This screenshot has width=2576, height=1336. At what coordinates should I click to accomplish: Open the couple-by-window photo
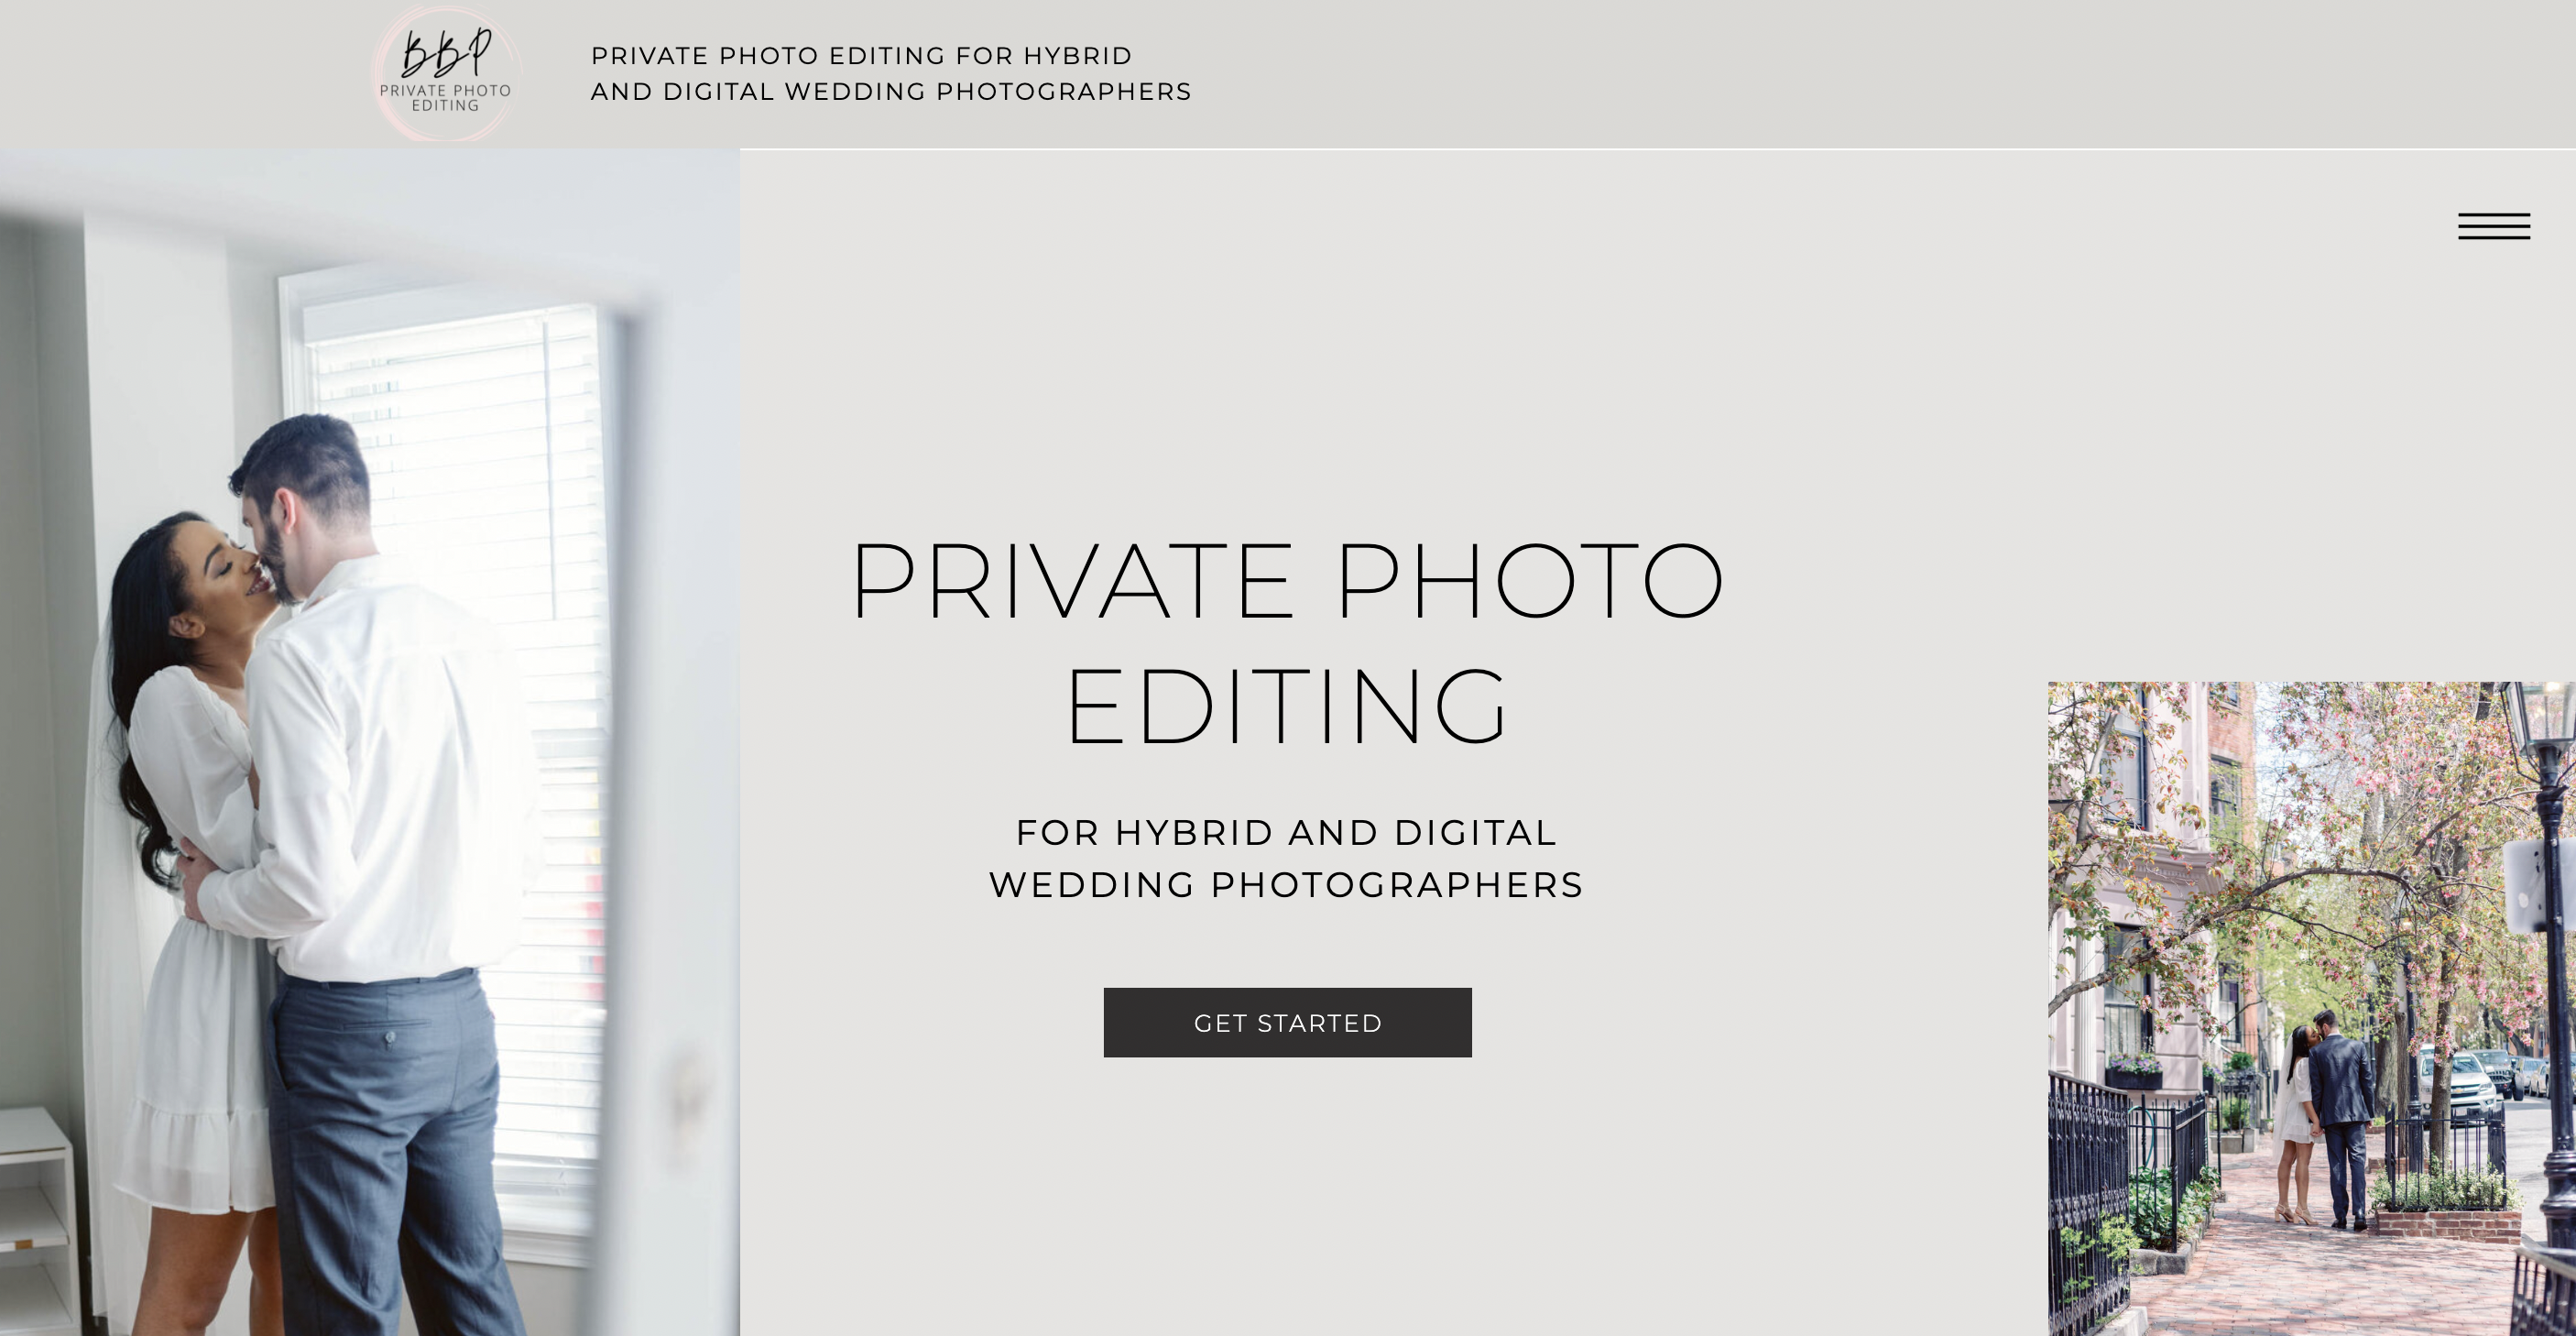coord(370,742)
